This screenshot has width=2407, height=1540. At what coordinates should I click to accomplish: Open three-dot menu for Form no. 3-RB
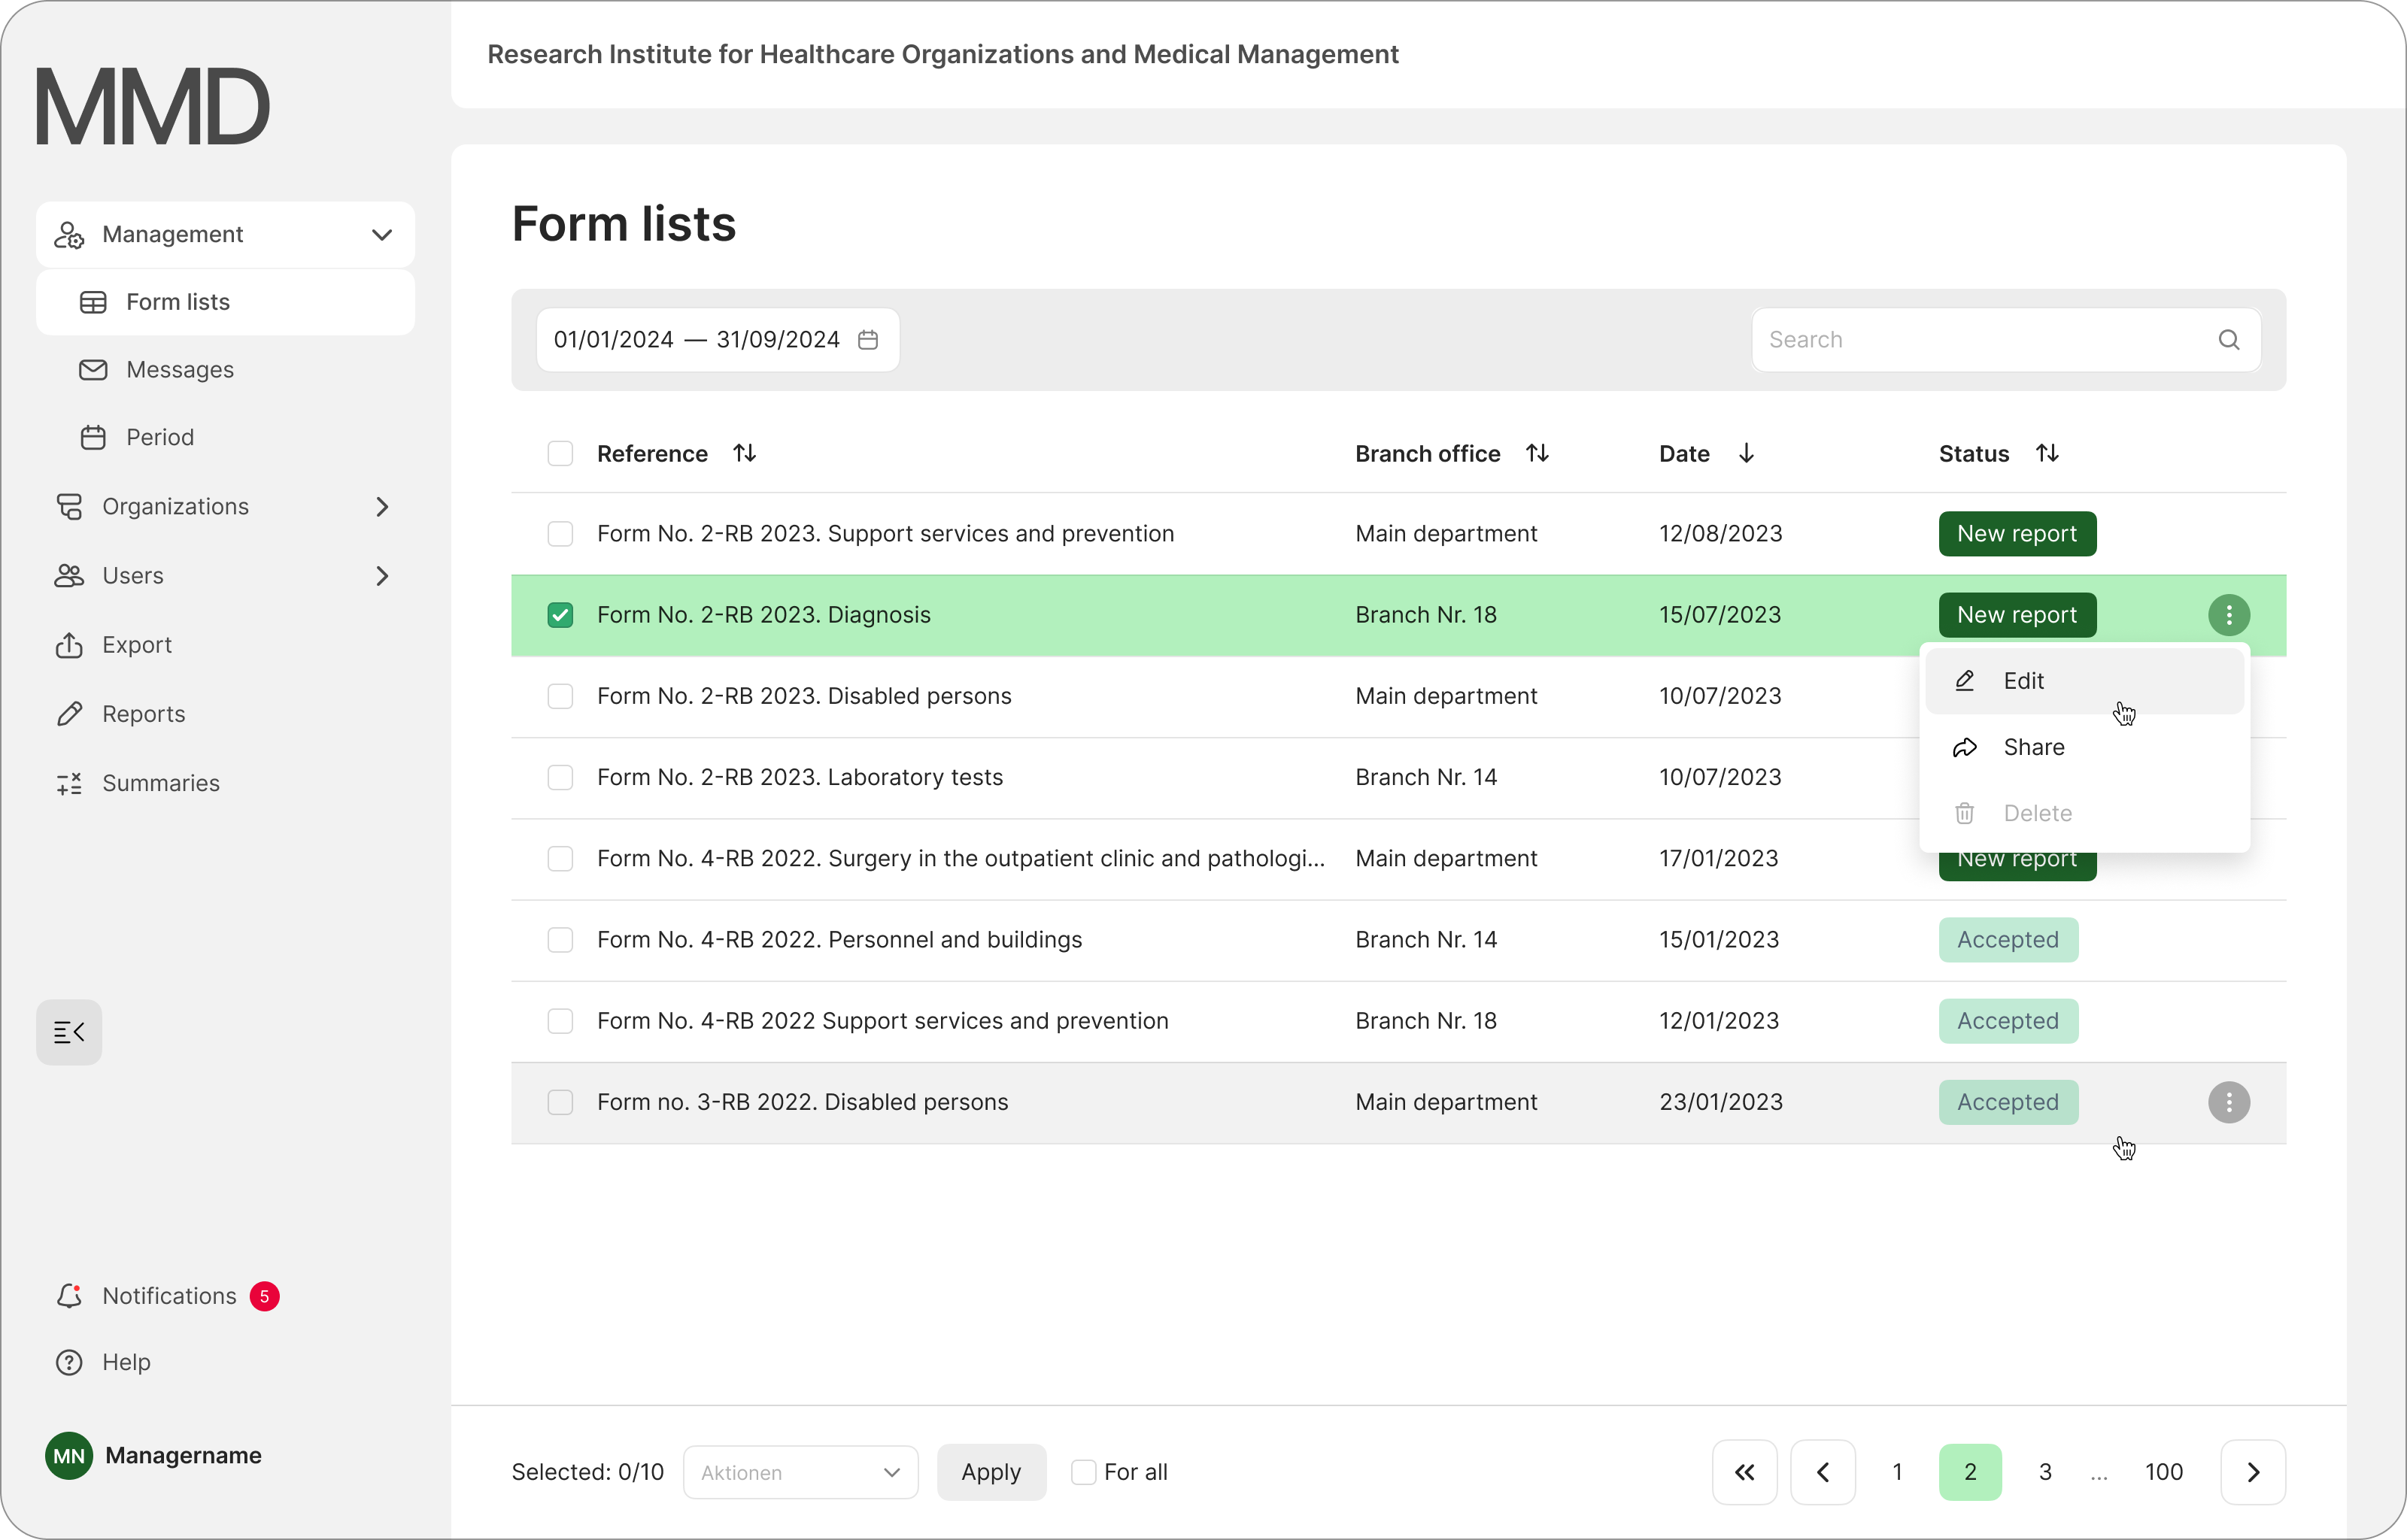[2228, 1102]
